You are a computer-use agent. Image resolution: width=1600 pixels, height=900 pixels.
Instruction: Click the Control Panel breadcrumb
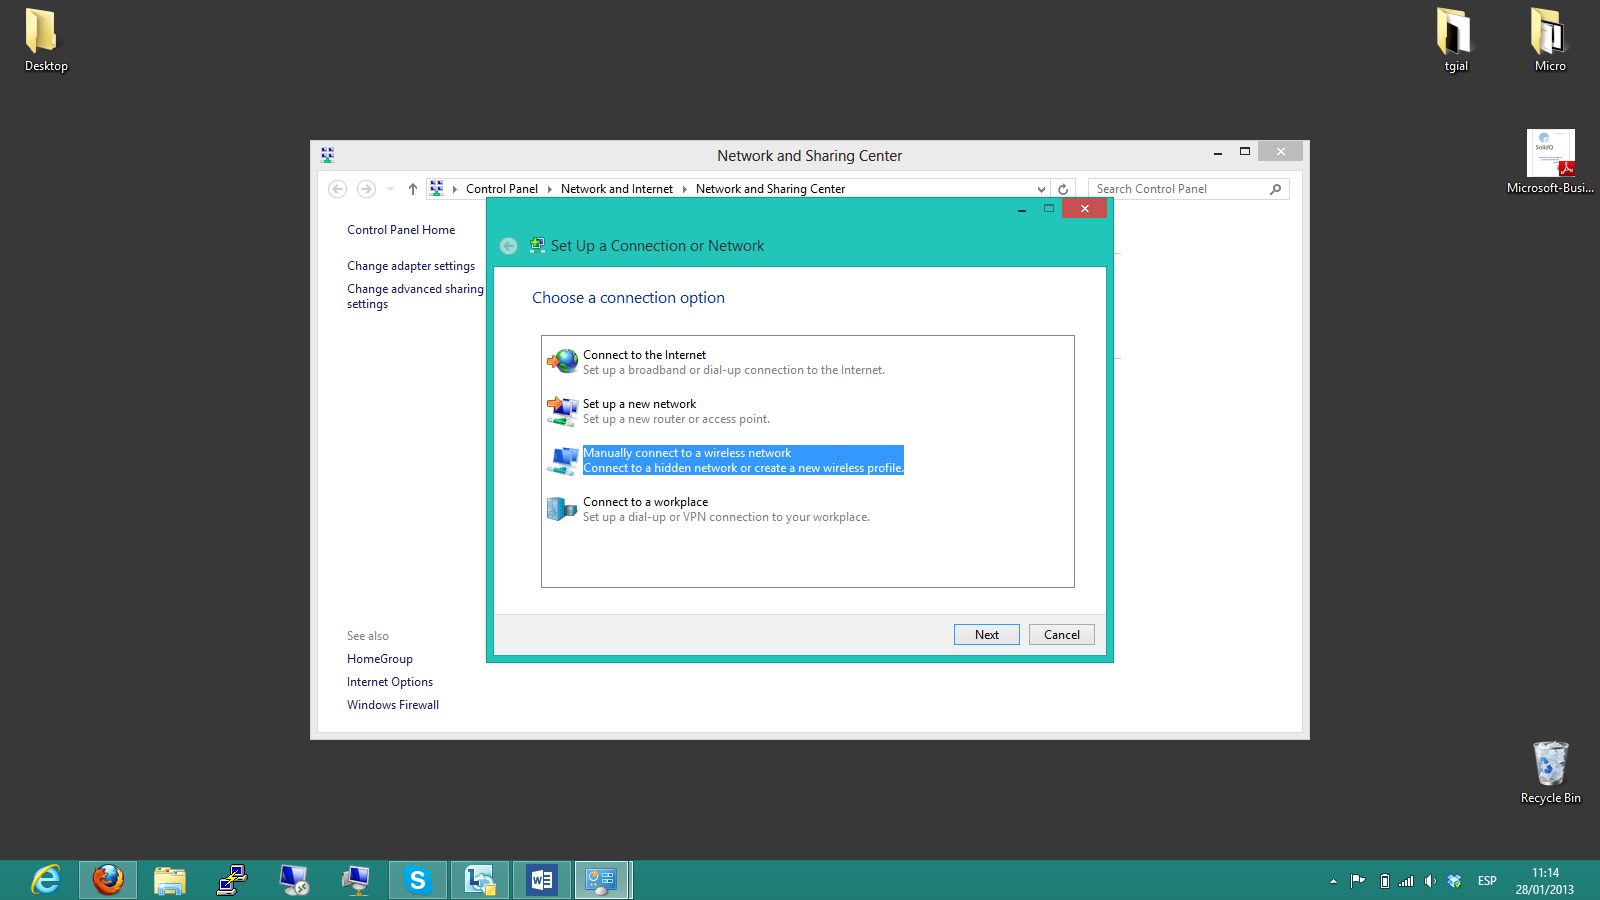[x=501, y=189]
